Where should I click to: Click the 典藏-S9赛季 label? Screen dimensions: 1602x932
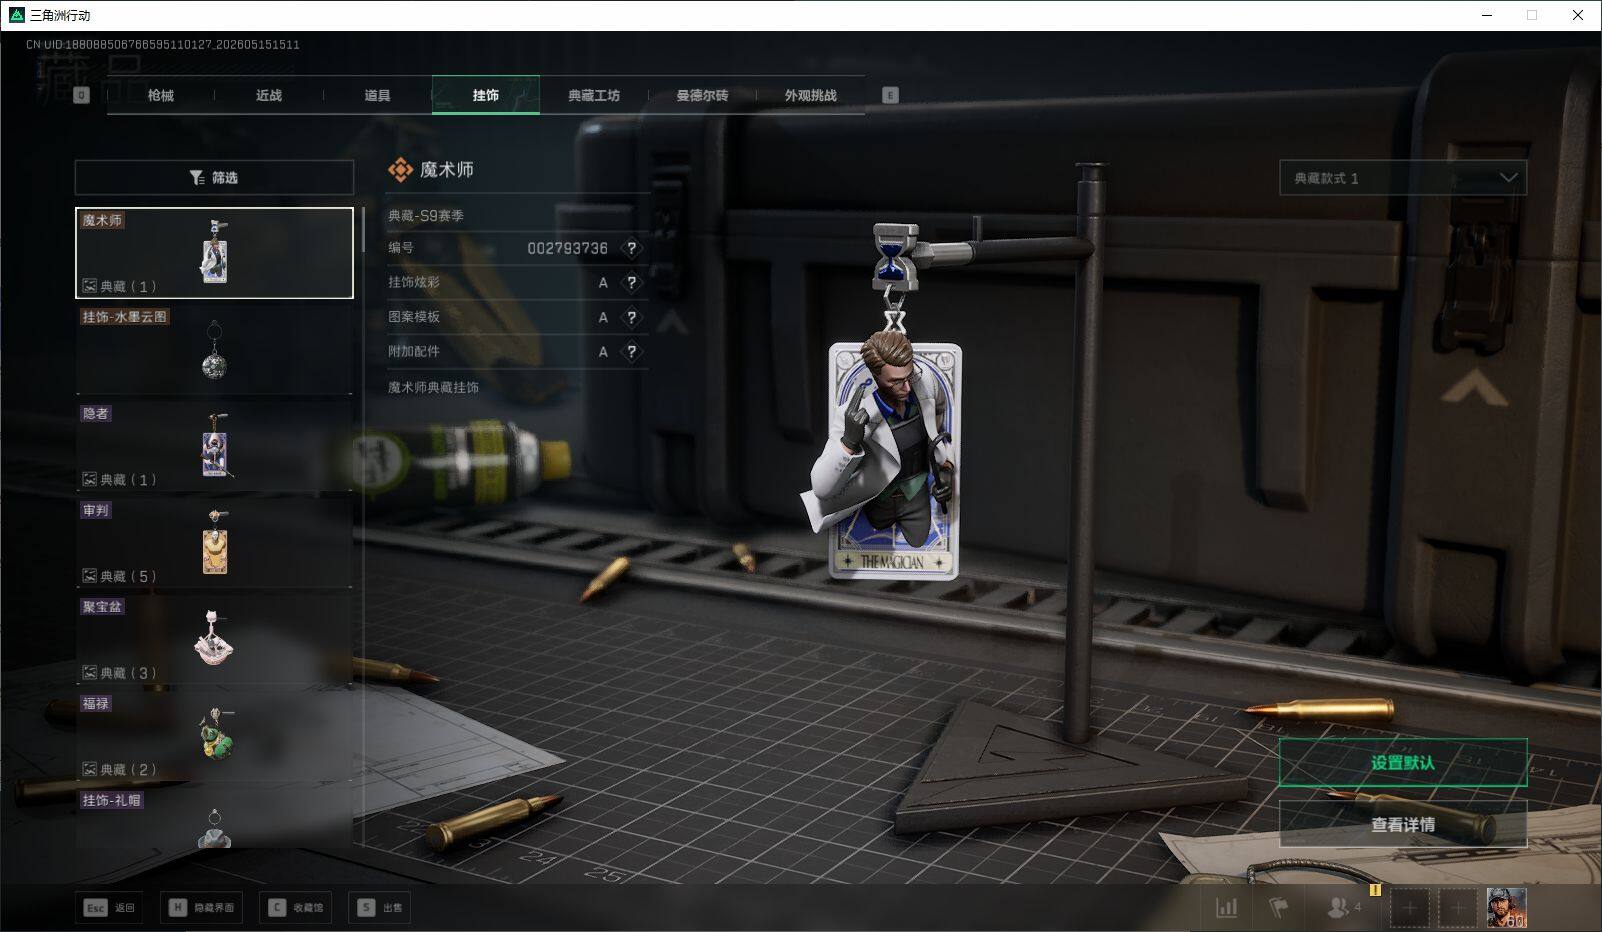point(426,215)
